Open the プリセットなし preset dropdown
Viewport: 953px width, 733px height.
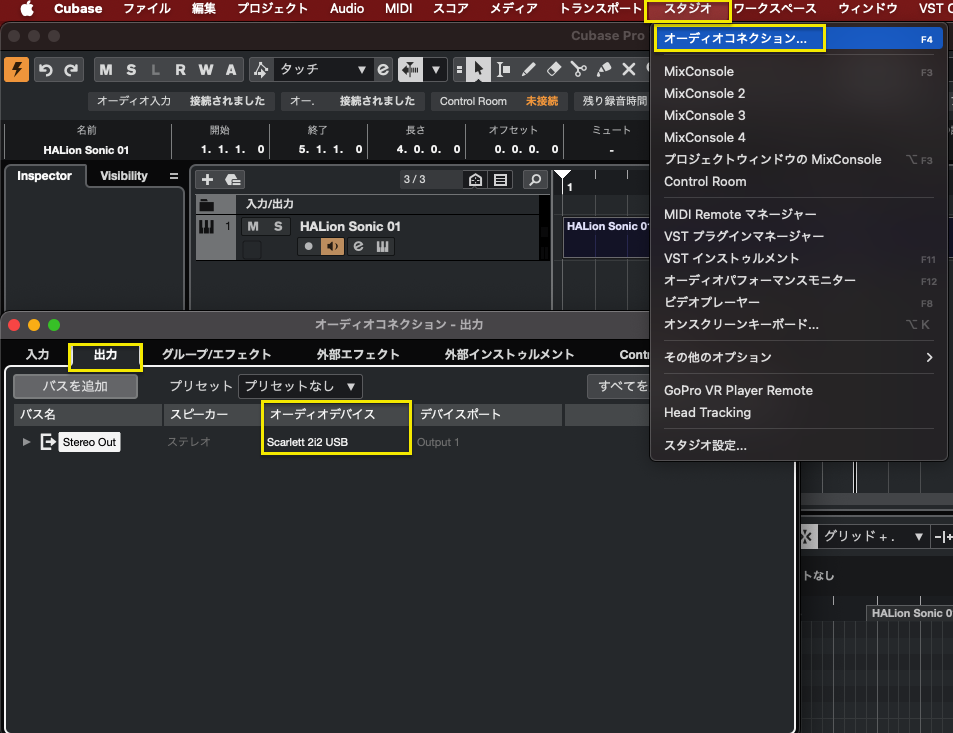pyautogui.click(x=300, y=386)
